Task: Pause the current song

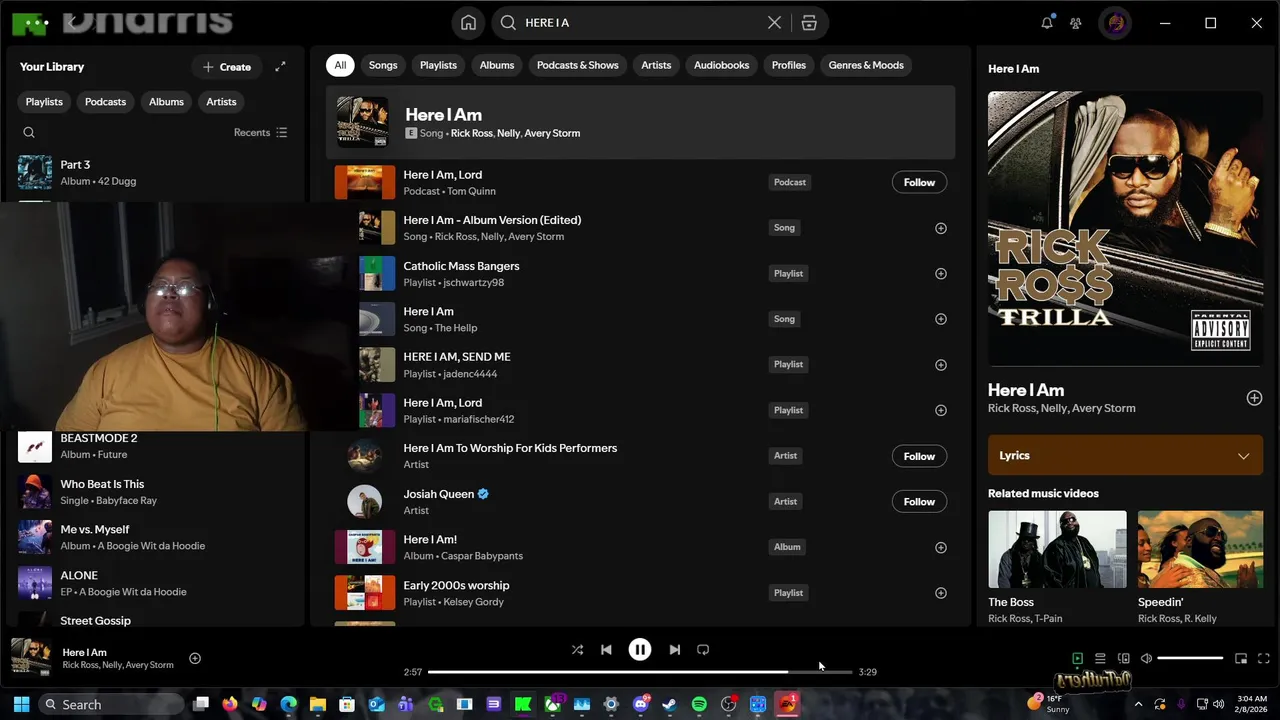Action: [x=640, y=649]
